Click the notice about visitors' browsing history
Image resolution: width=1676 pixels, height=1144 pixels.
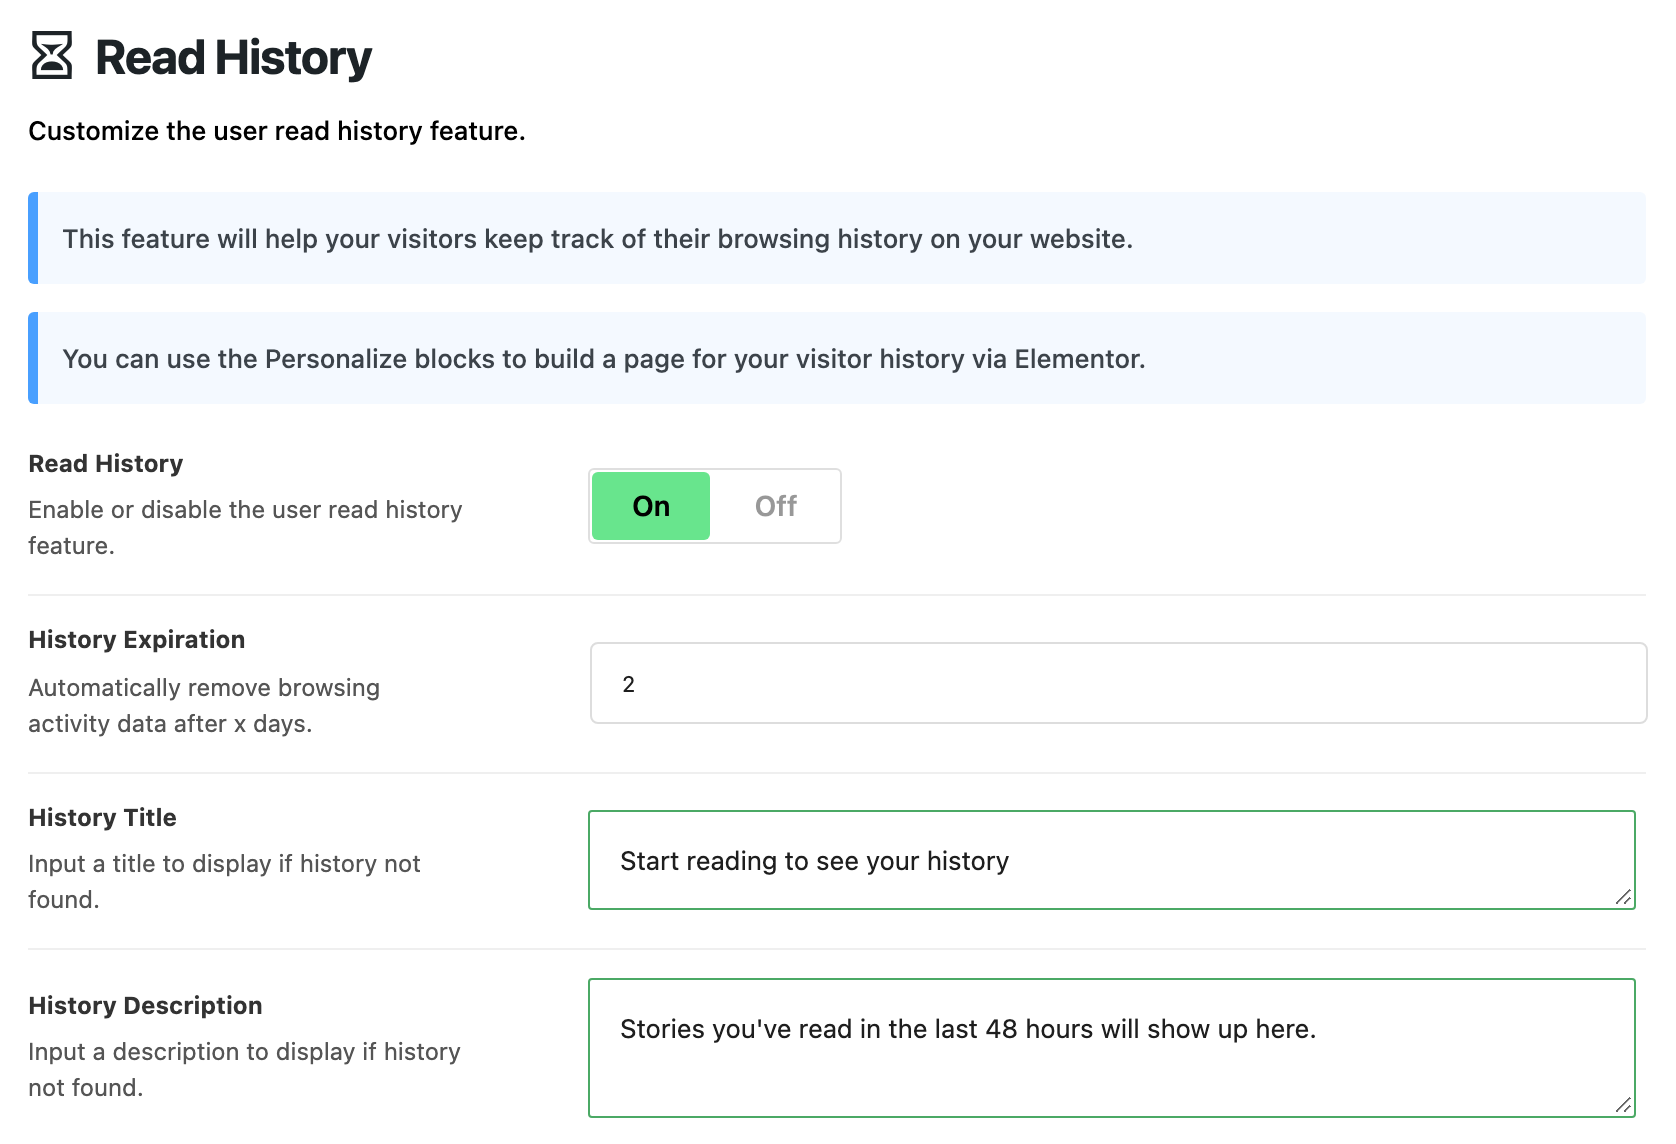(x=837, y=238)
